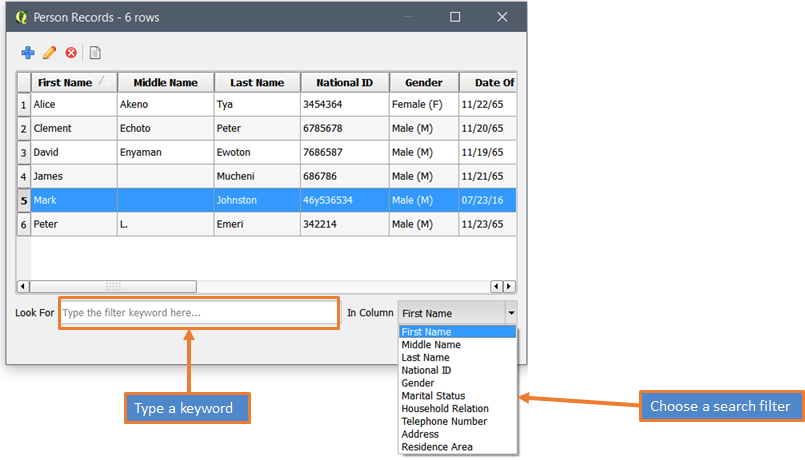Click the QGIS logo in title bar
This screenshot has height=460, width=805.
click(21, 17)
